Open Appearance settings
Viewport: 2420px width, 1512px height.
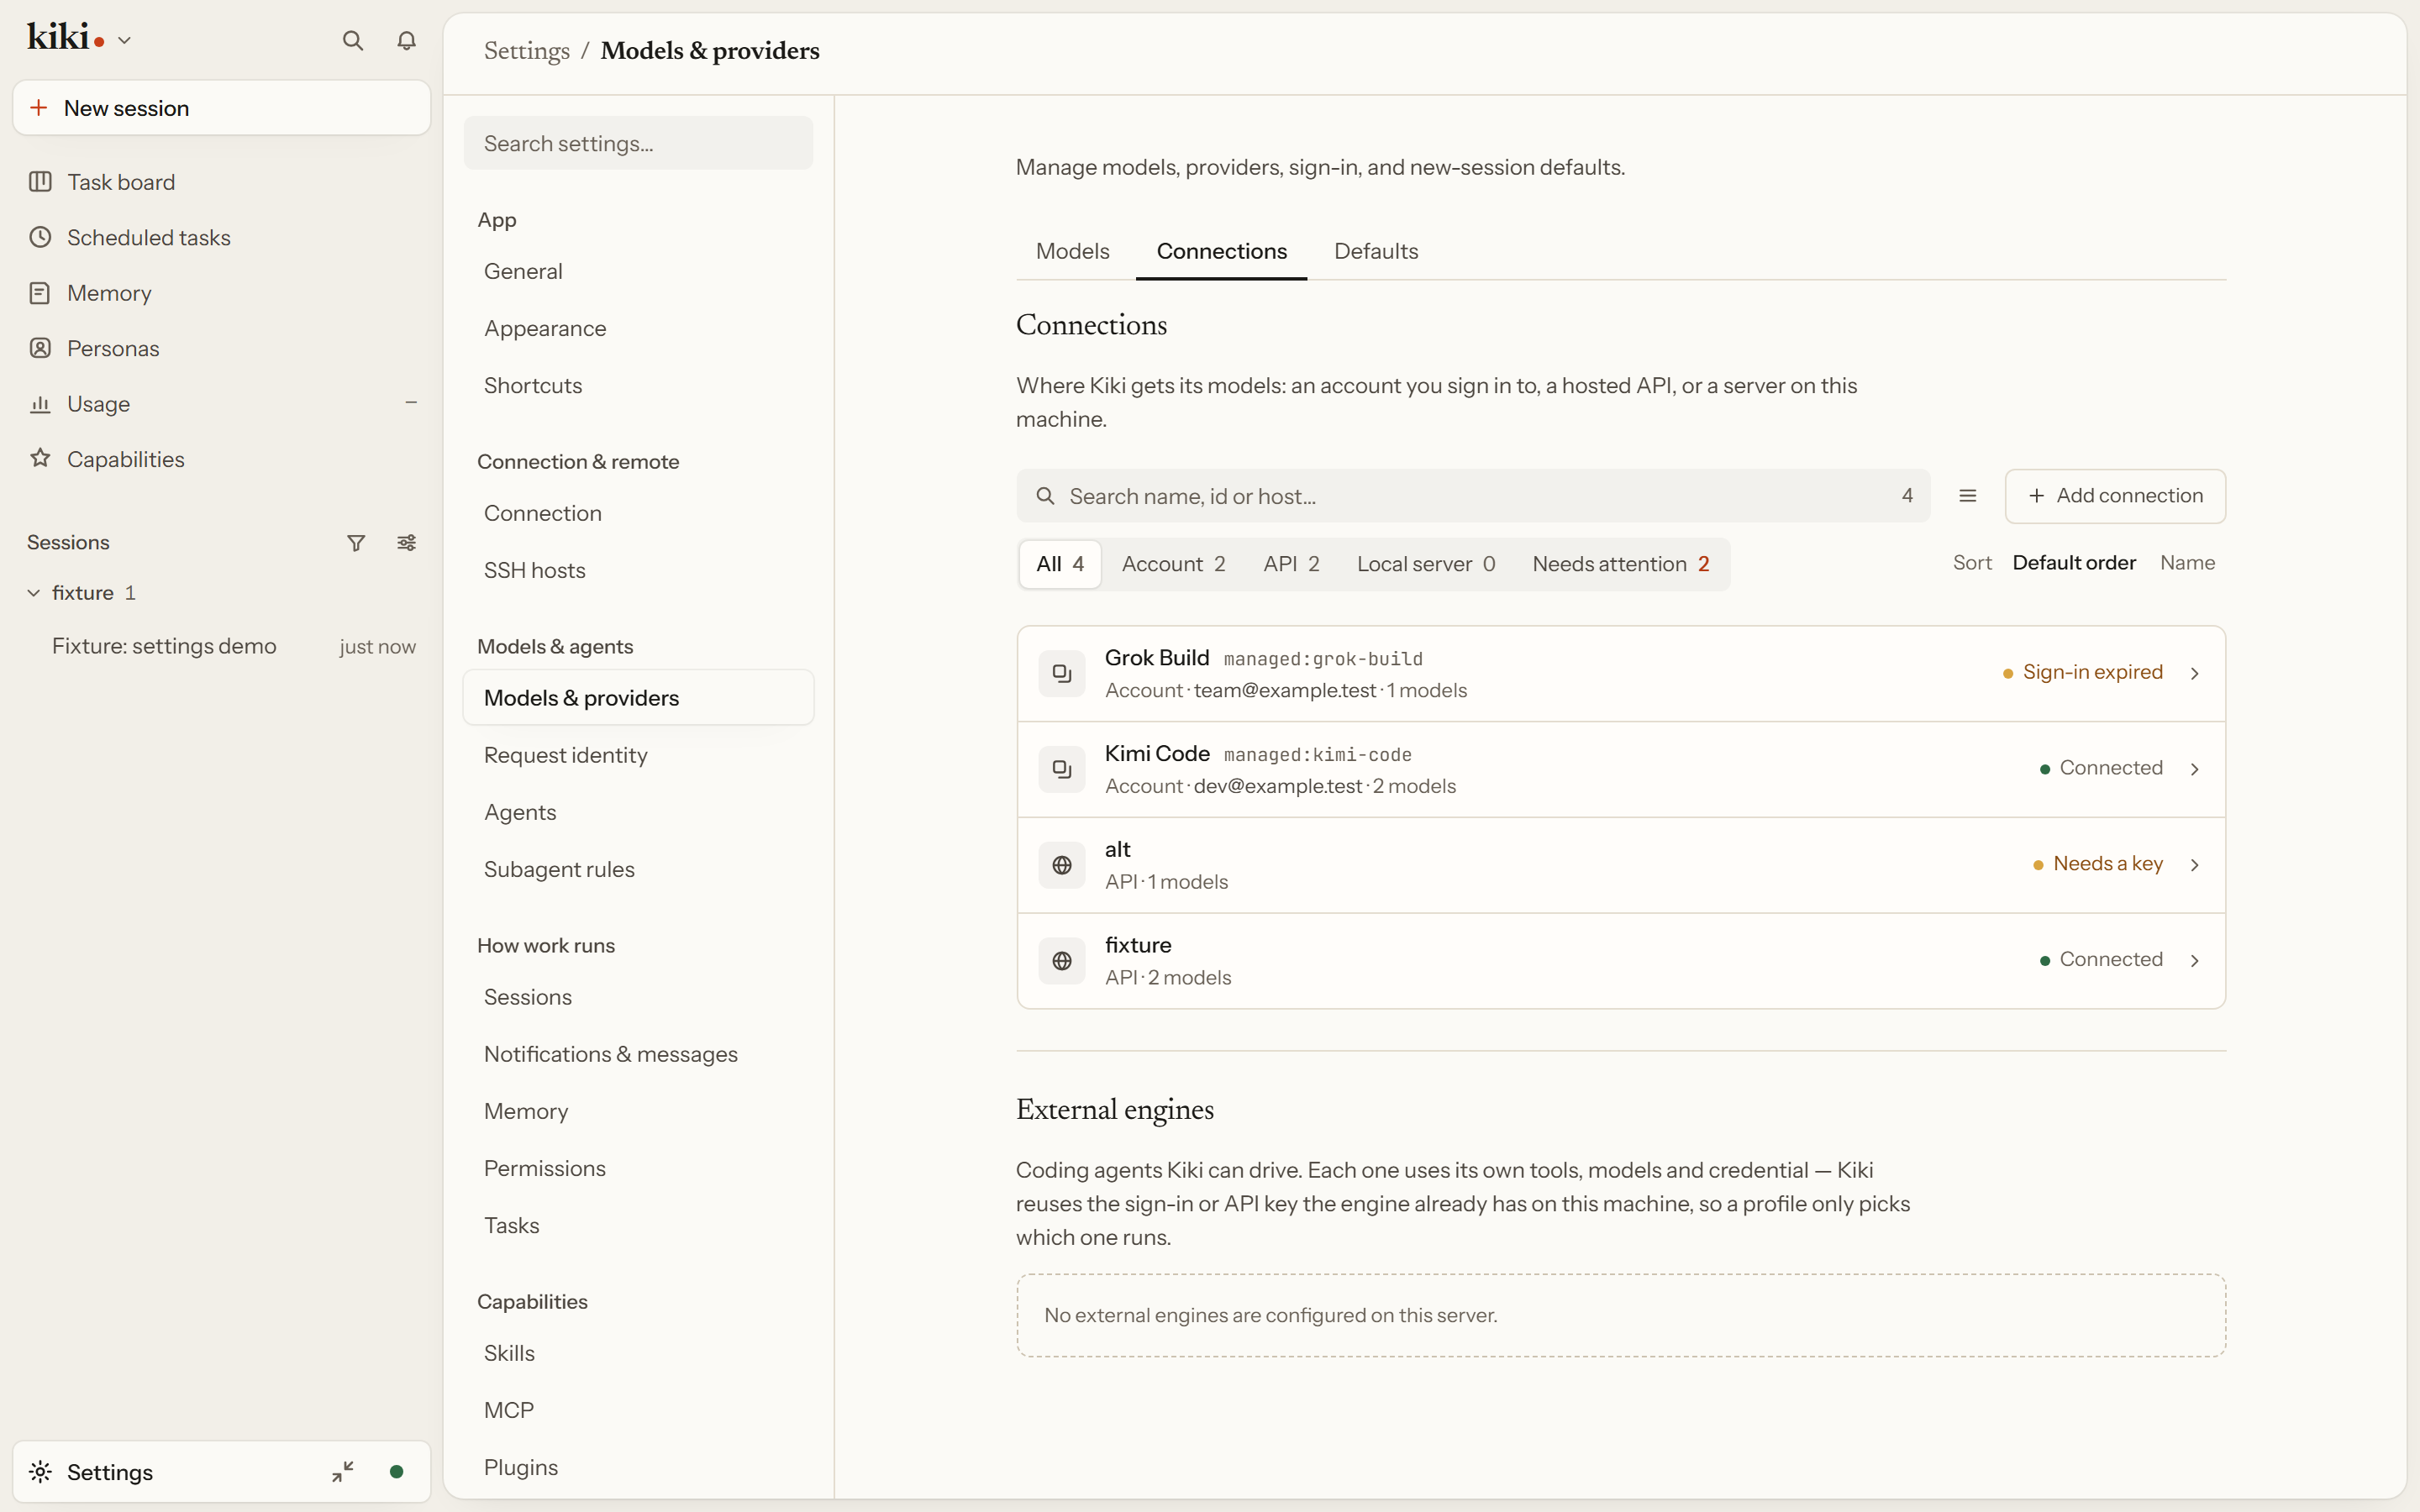[638, 328]
